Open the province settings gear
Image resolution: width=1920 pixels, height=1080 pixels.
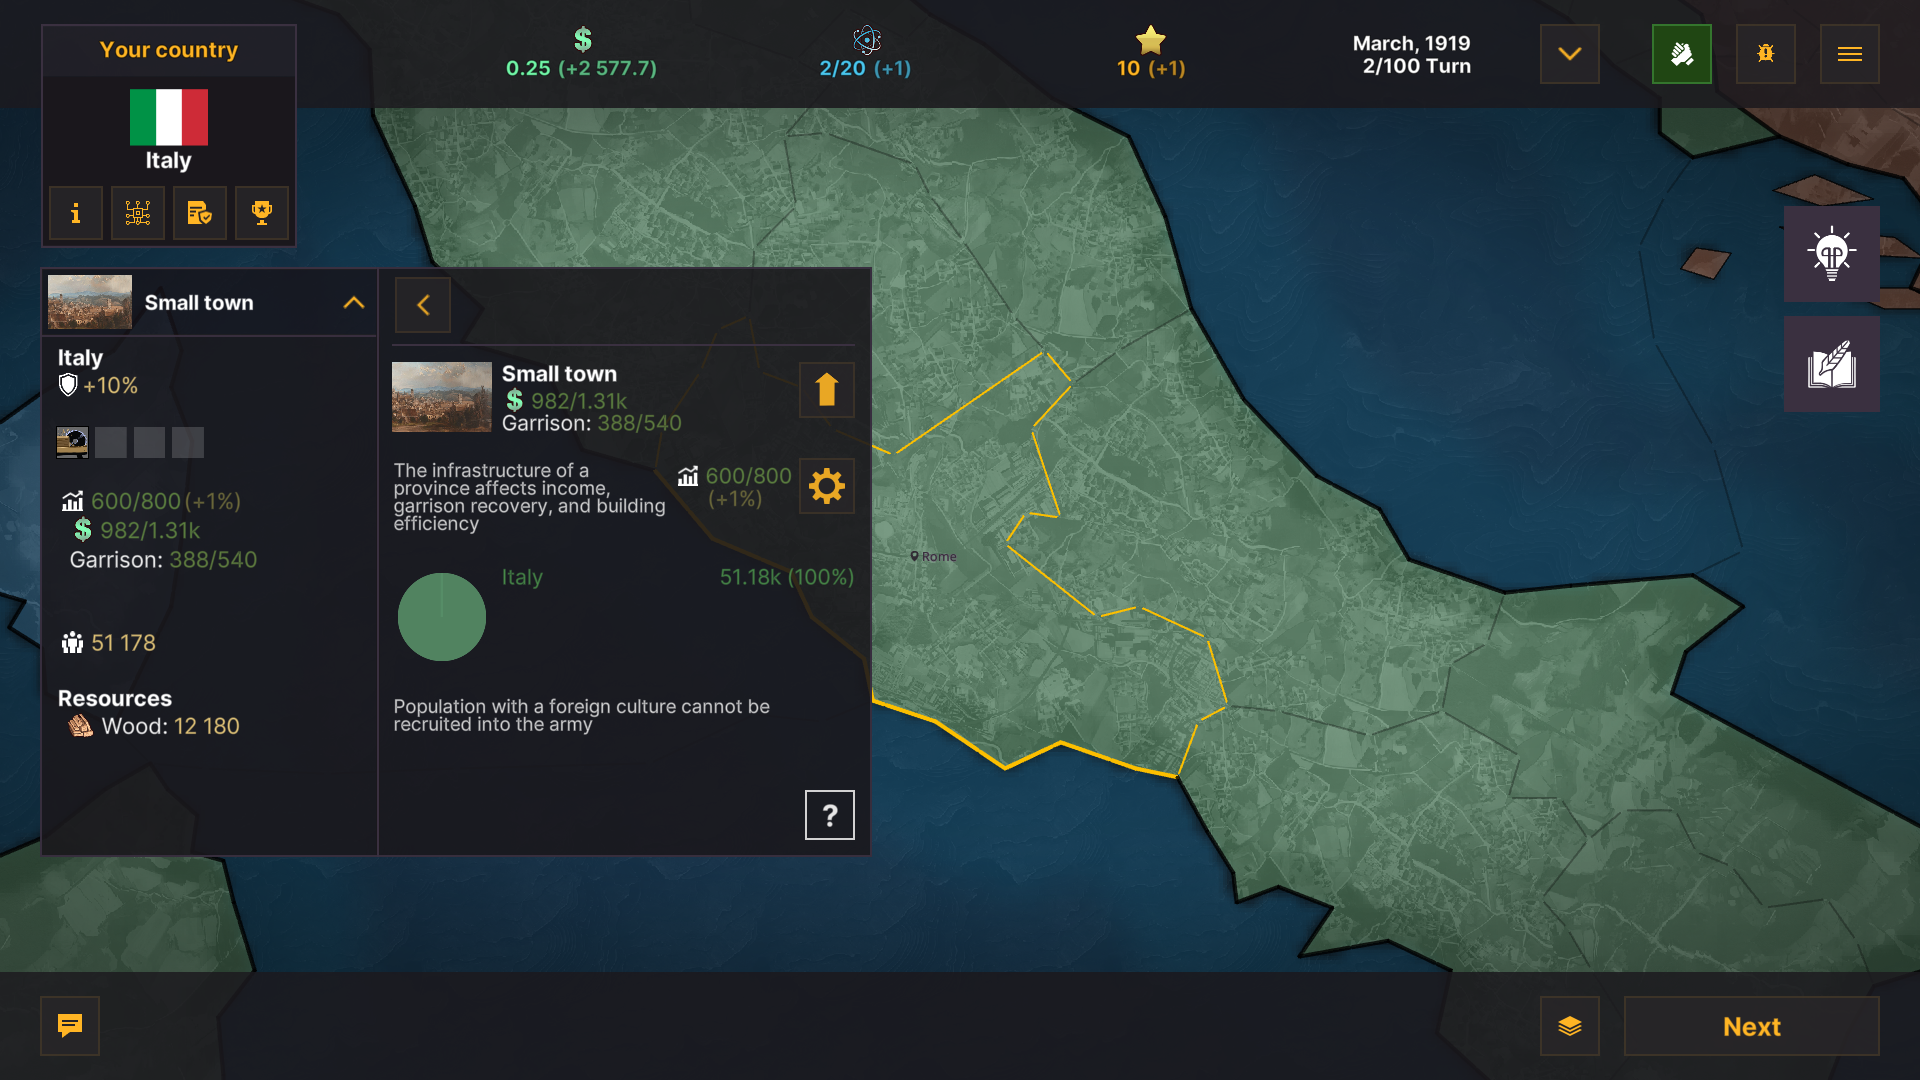826,487
